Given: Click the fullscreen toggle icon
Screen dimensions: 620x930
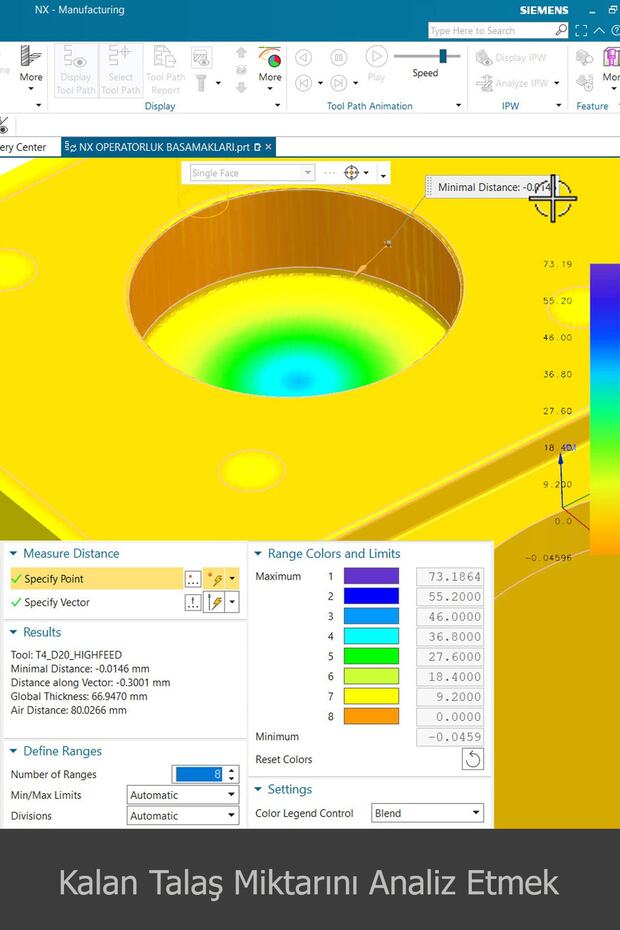Looking at the screenshot, I should point(581,30).
